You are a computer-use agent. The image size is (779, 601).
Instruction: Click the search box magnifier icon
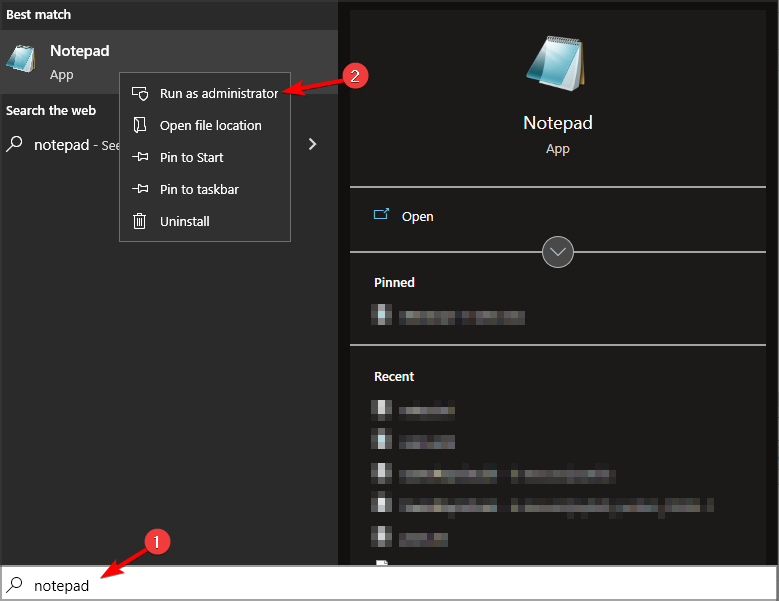[14, 585]
